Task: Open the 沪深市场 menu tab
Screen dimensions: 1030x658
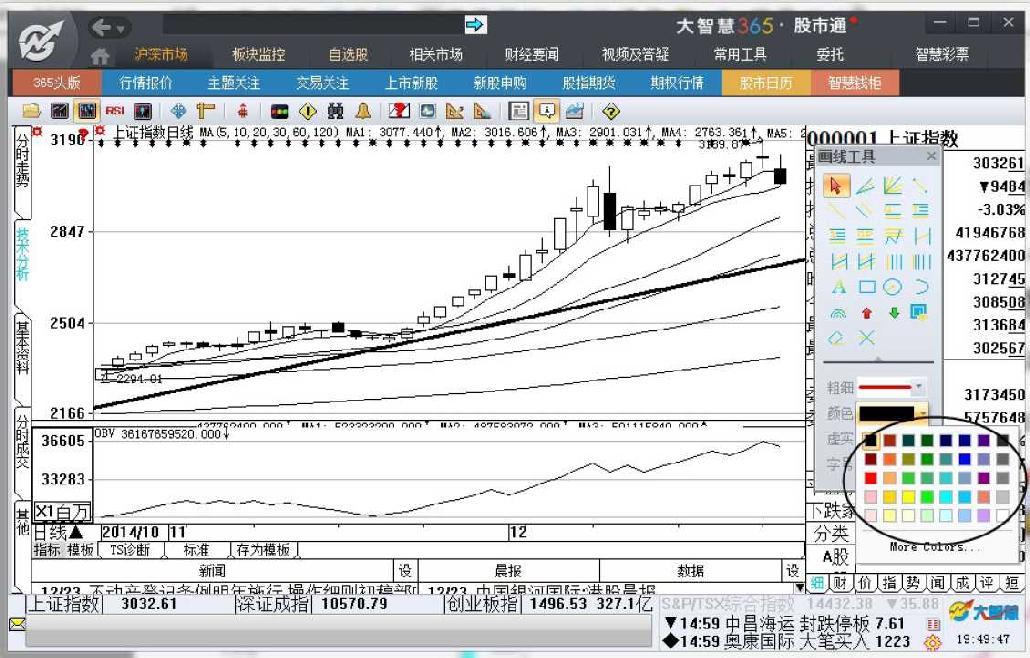Action: pyautogui.click(x=161, y=55)
